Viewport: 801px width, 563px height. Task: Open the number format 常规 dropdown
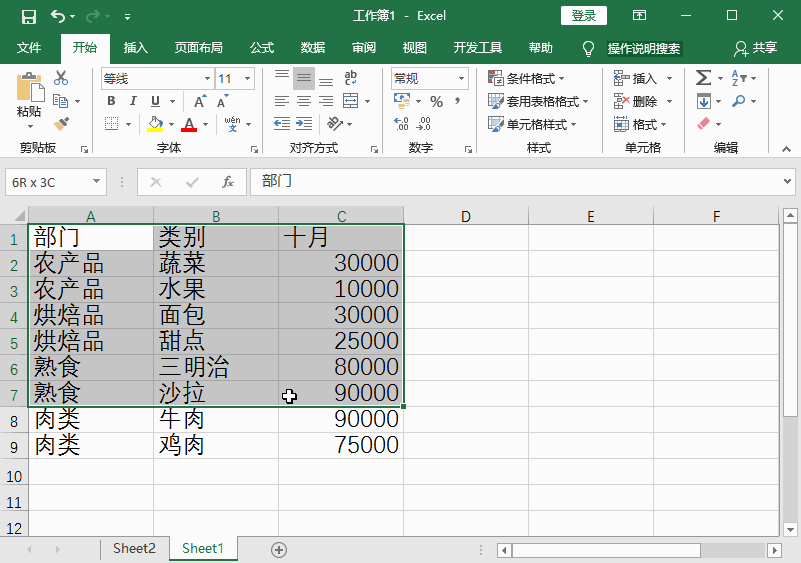461,79
